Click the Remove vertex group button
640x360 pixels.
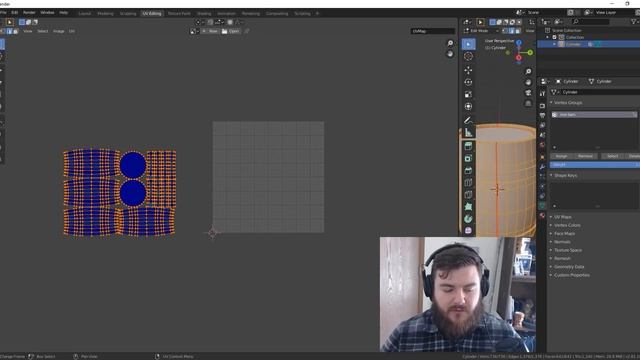(585, 156)
